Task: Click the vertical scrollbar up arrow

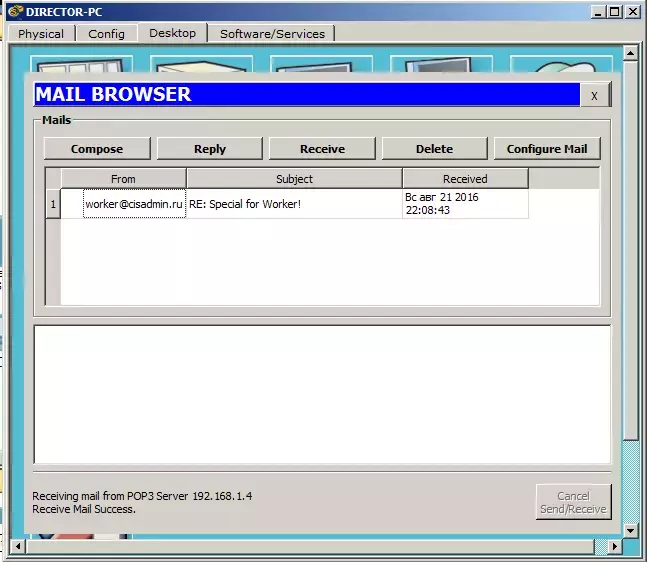Action: [x=630, y=53]
